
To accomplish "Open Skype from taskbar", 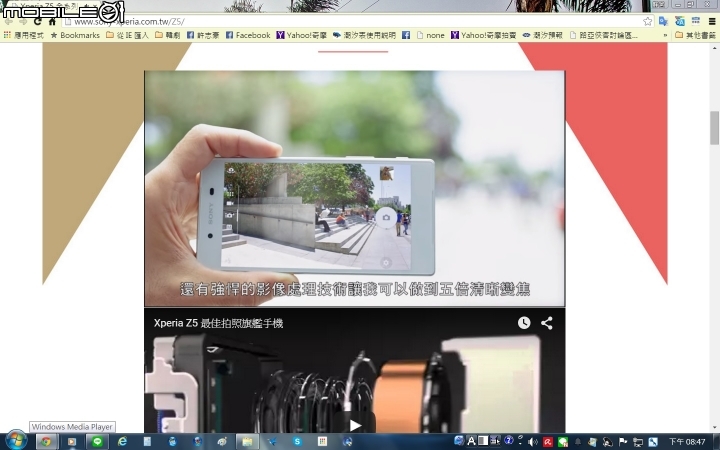I will click(x=297, y=442).
